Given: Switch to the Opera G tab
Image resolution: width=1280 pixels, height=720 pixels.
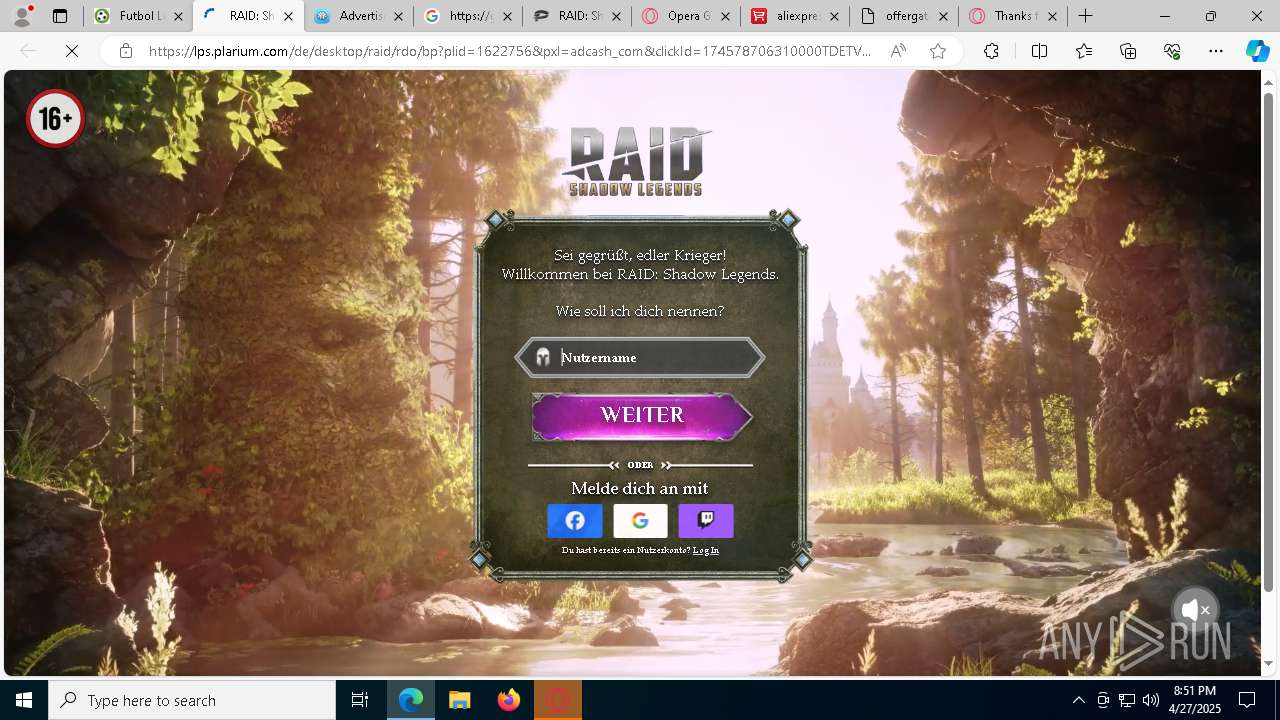Looking at the screenshot, I should [x=688, y=16].
